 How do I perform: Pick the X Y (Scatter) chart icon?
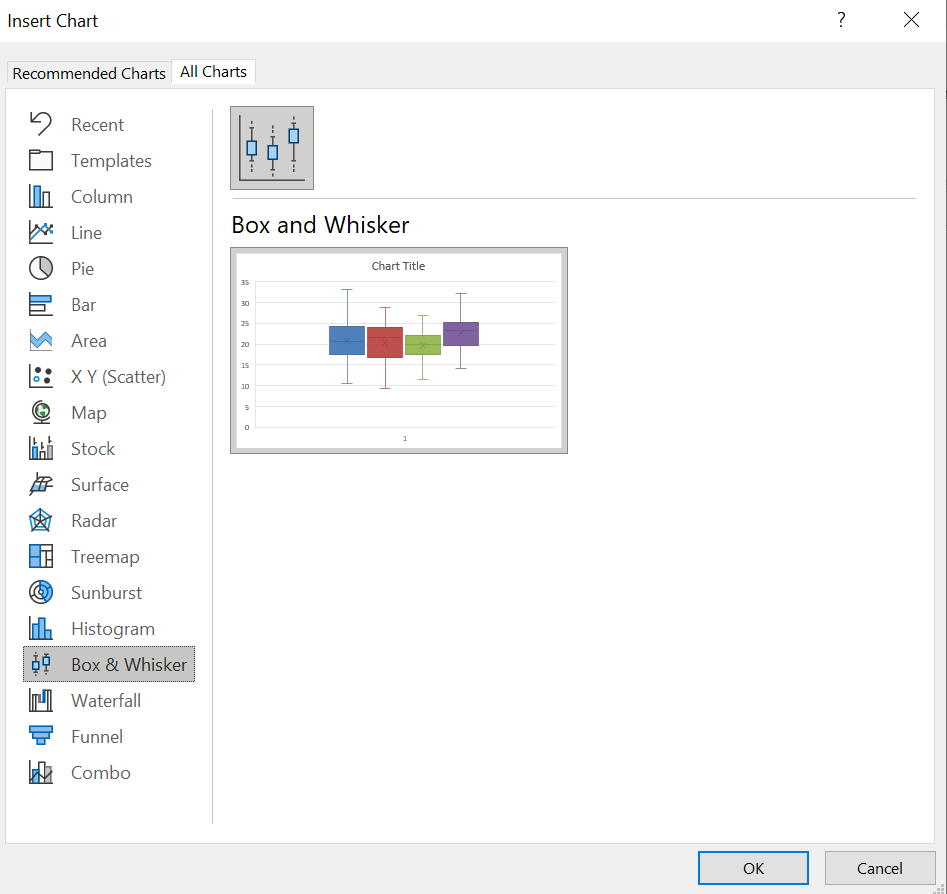tap(40, 377)
